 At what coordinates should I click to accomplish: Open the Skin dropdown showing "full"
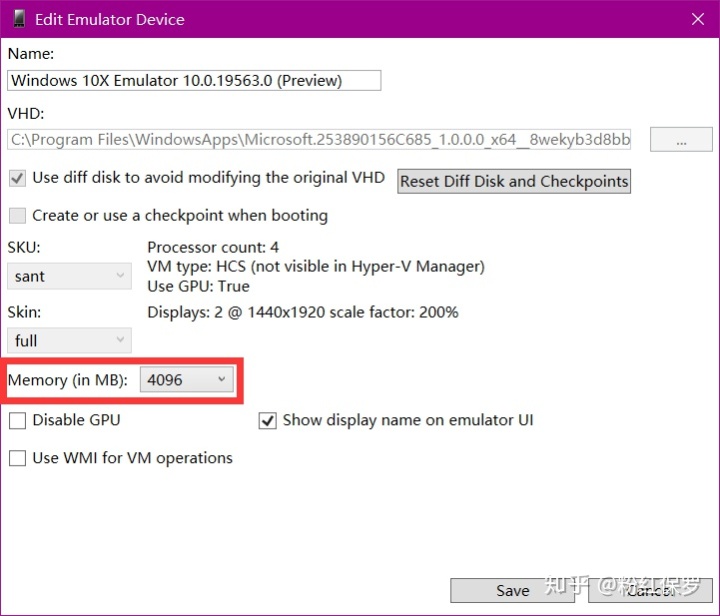[x=69, y=340]
